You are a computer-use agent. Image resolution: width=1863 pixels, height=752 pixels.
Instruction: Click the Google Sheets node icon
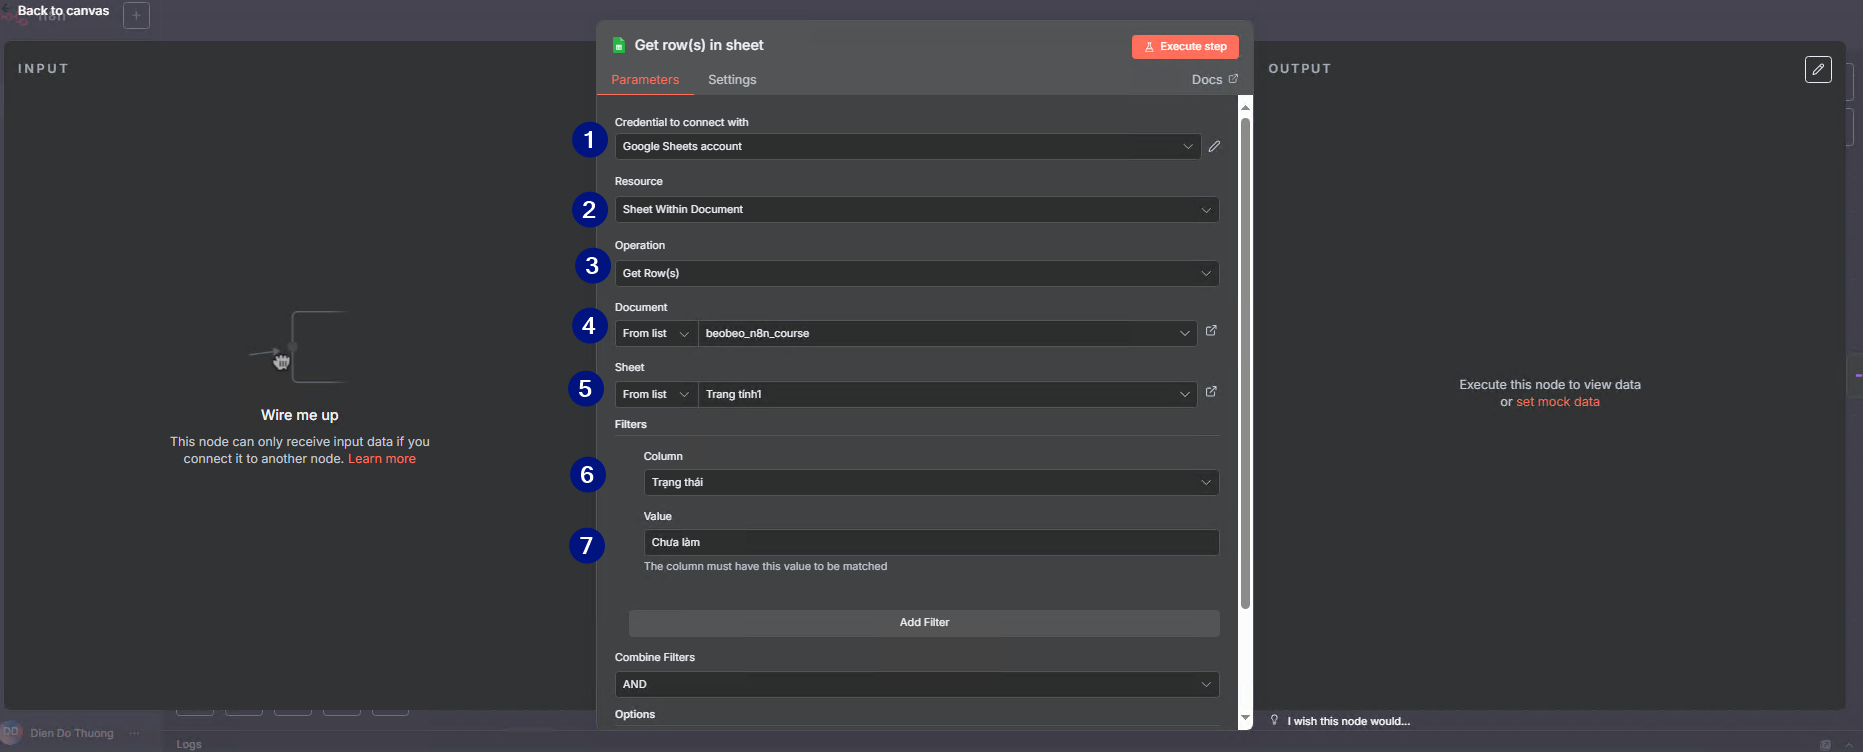pyautogui.click(x=619, y=46)
